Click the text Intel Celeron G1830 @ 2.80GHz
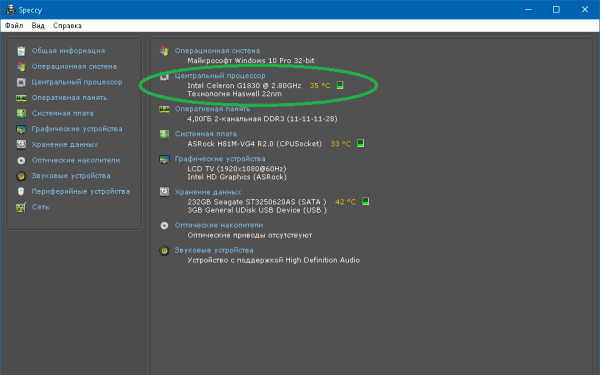This screenshot has height=375, width=600. tap(244, 86)
